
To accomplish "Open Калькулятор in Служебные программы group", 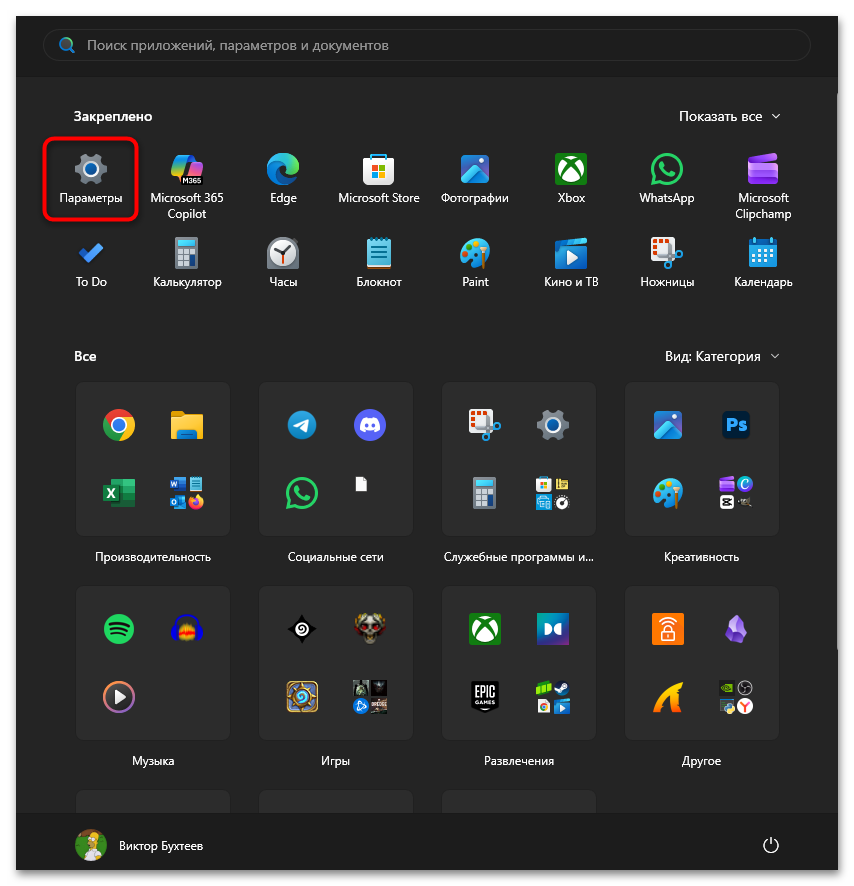I will click(485, 493).
